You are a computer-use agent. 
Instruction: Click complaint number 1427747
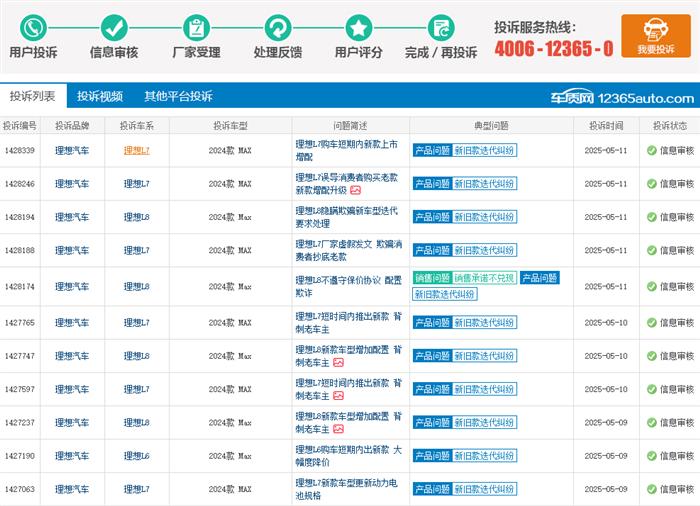point(20,356)
